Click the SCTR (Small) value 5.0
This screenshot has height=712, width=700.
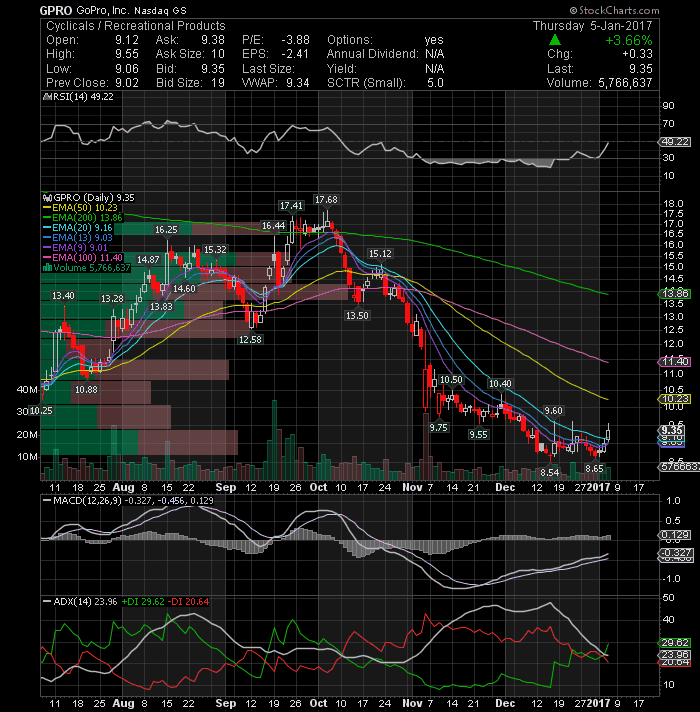[x=435, y=83]
